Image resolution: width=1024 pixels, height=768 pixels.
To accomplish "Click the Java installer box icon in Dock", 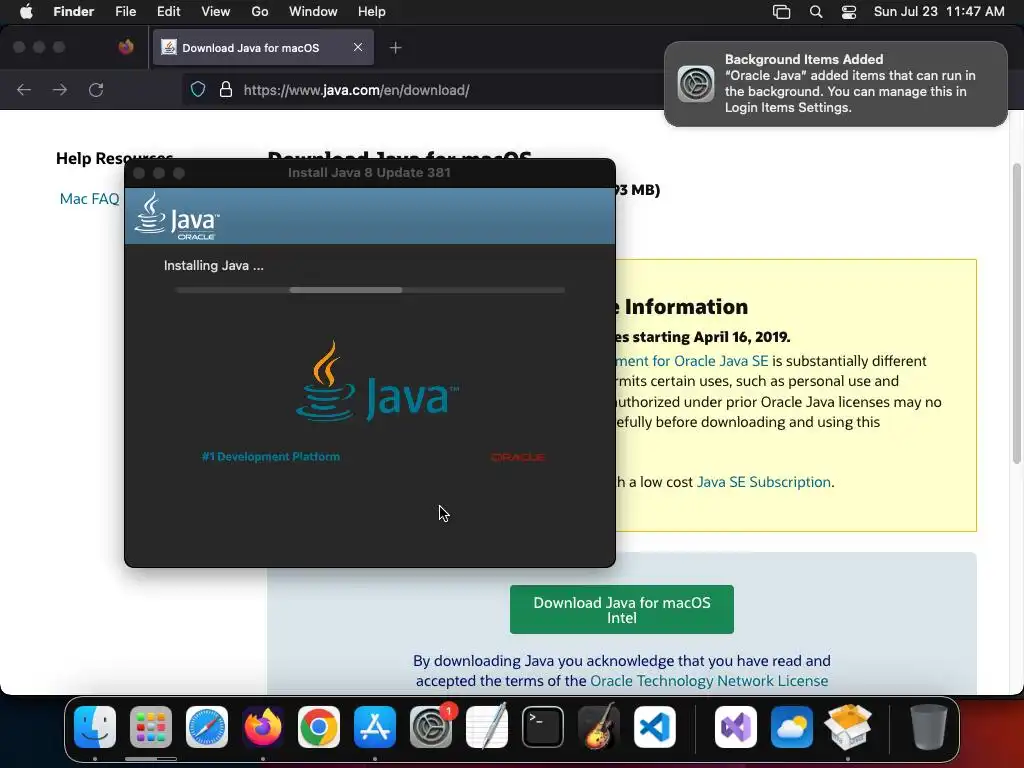I will (x=848, y=727).
